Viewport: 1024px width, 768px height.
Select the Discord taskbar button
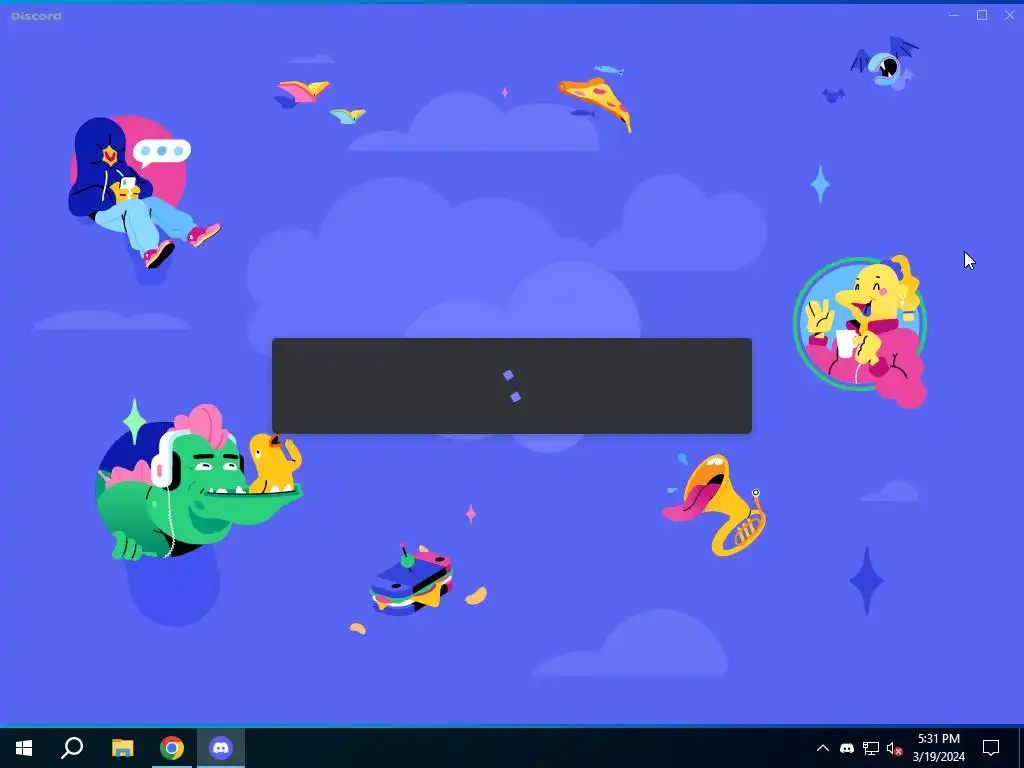coord(221,748)
